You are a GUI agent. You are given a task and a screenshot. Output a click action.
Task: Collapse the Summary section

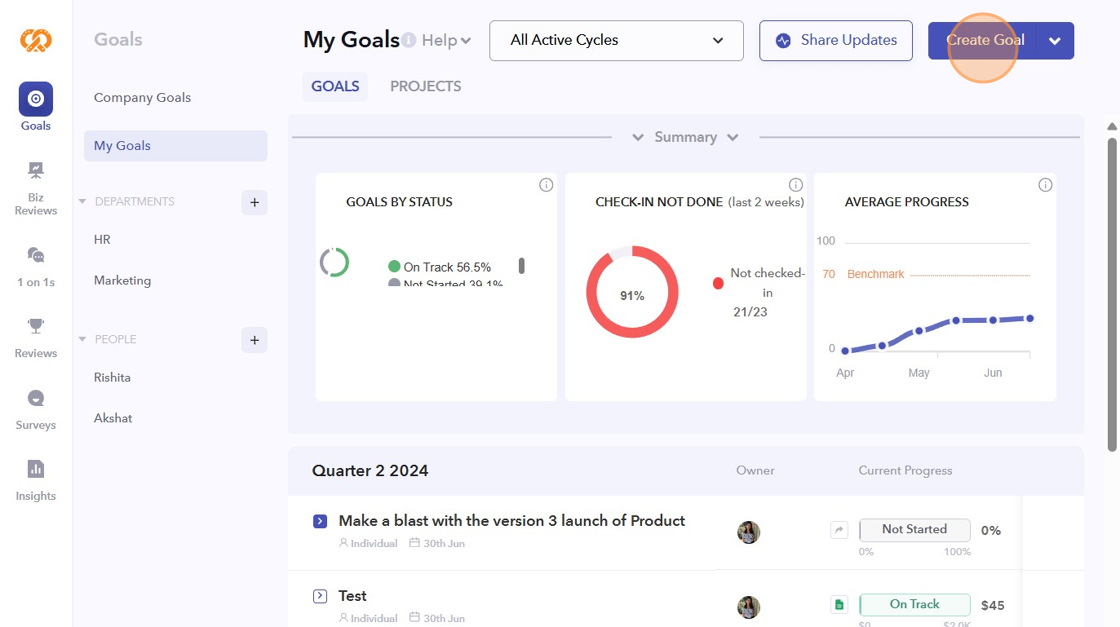(x=685, y=137)
